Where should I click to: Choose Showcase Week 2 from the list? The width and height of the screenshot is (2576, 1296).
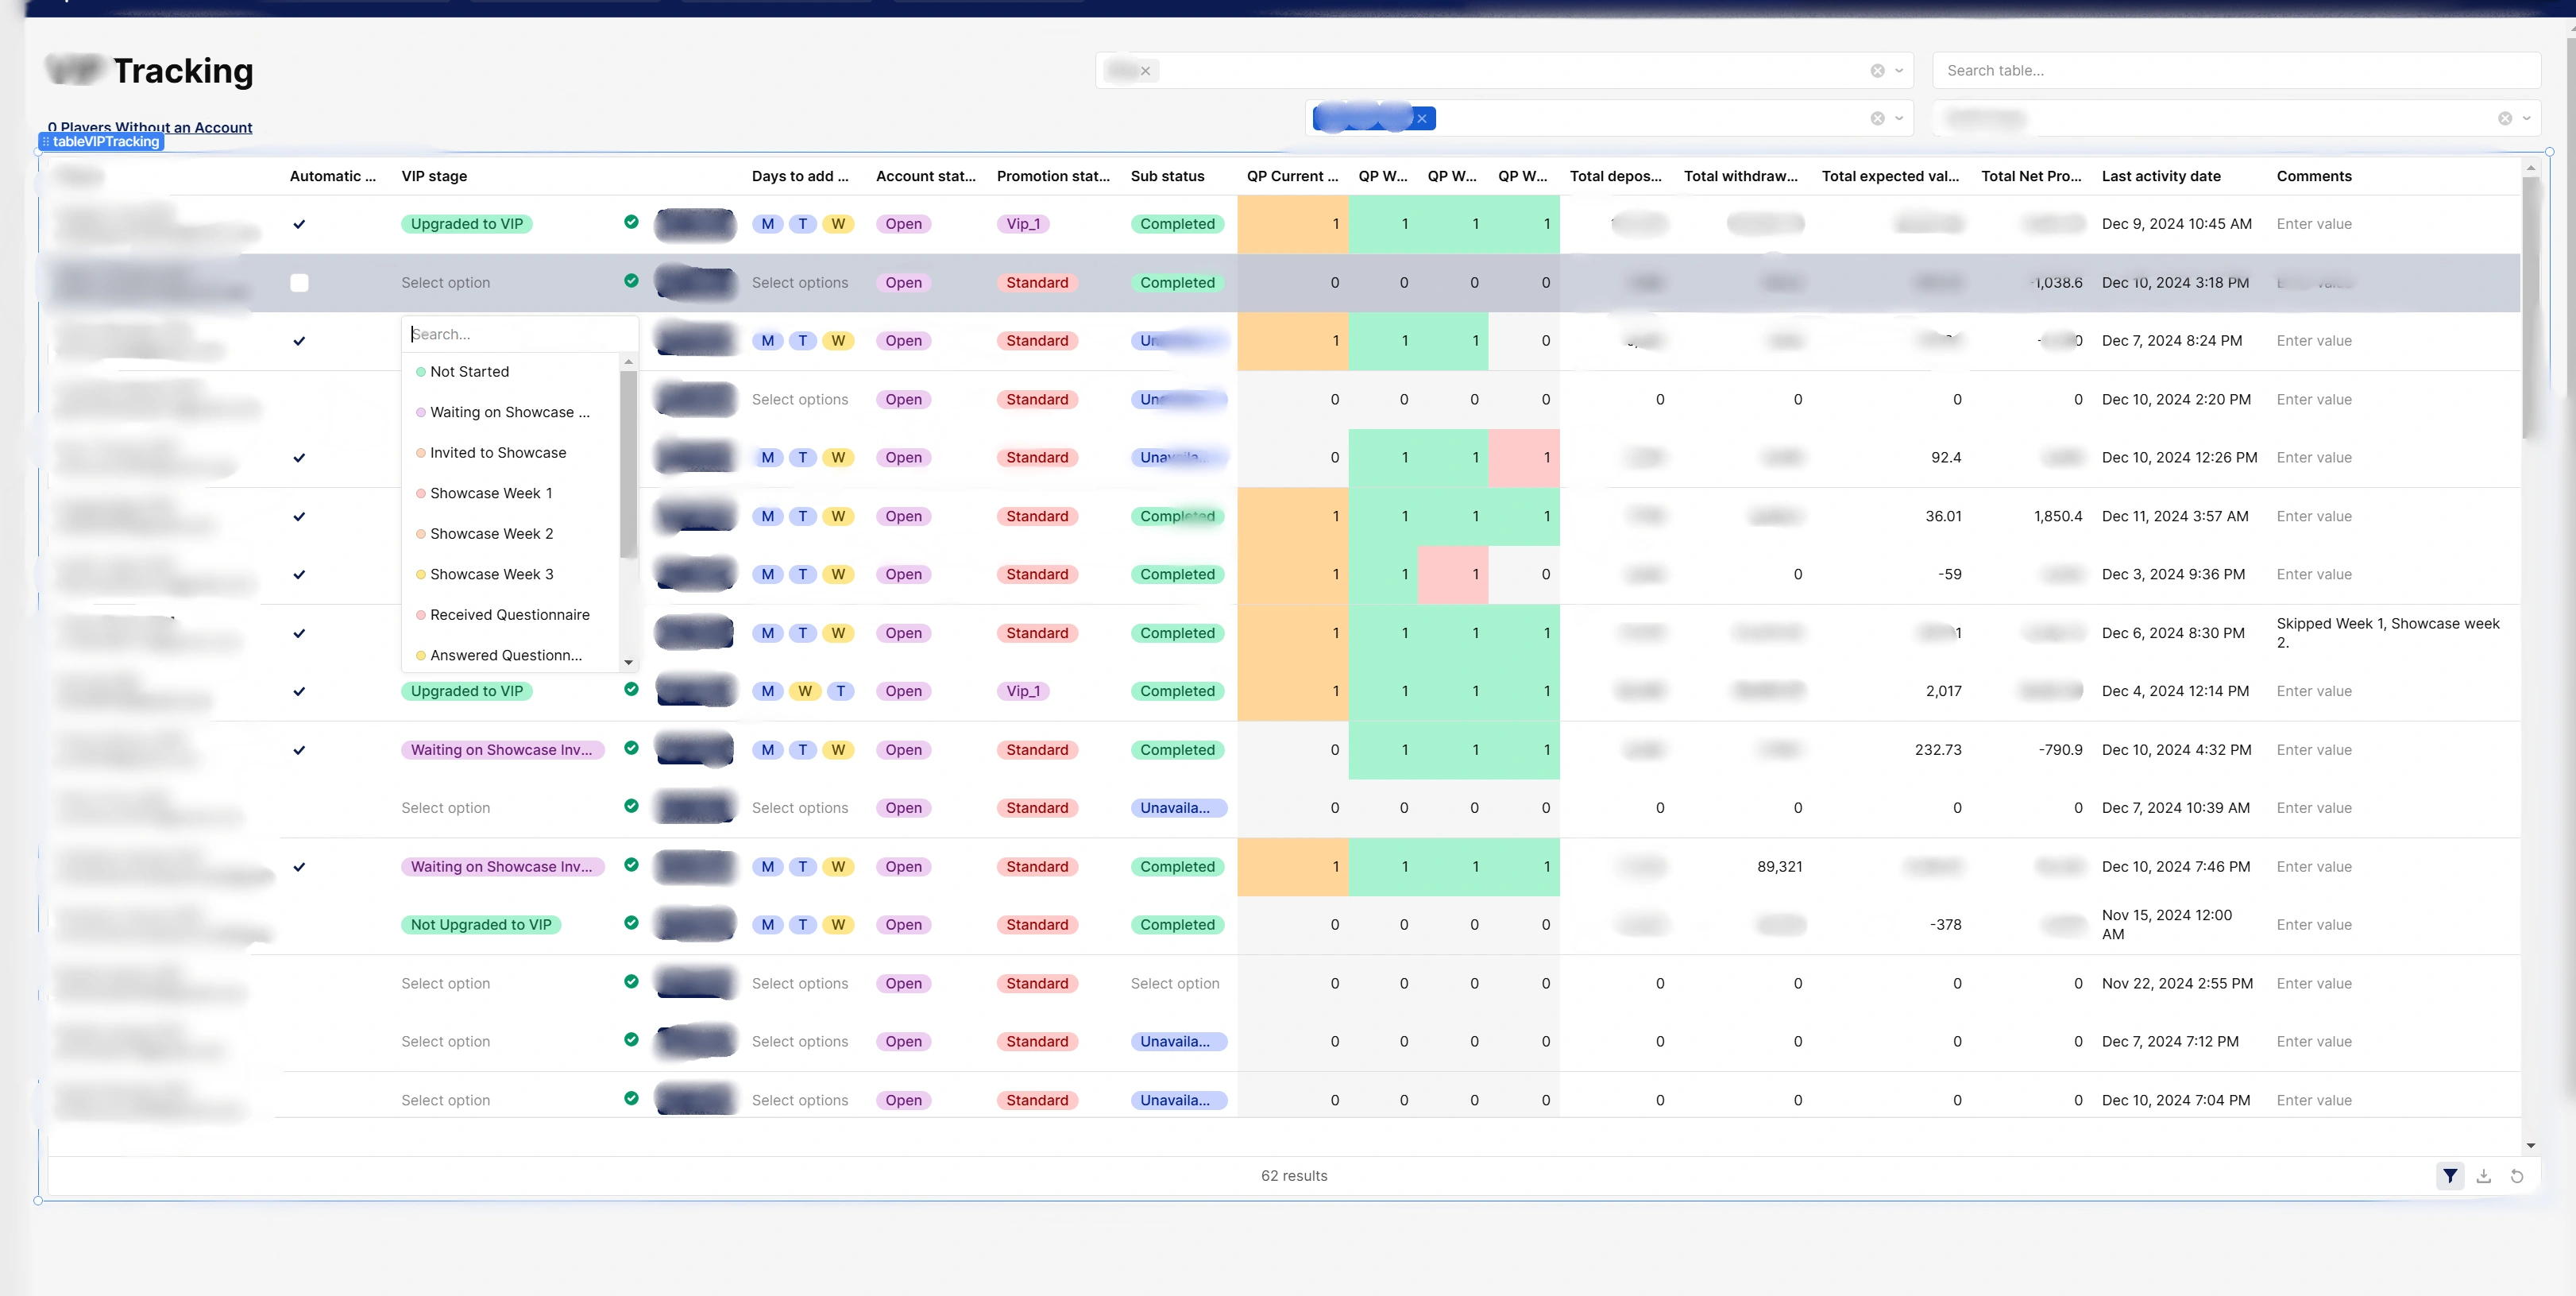(491, 534)
